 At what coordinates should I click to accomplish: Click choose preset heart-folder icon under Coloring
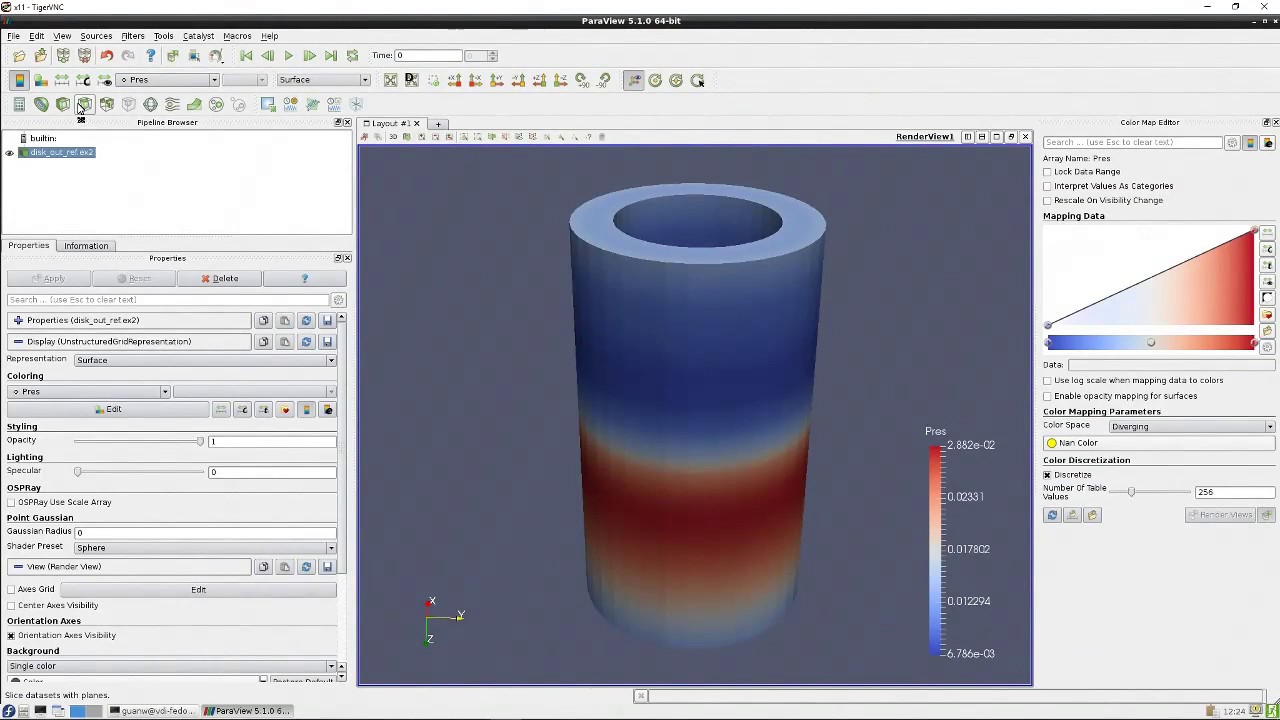(x=285, y=410)
